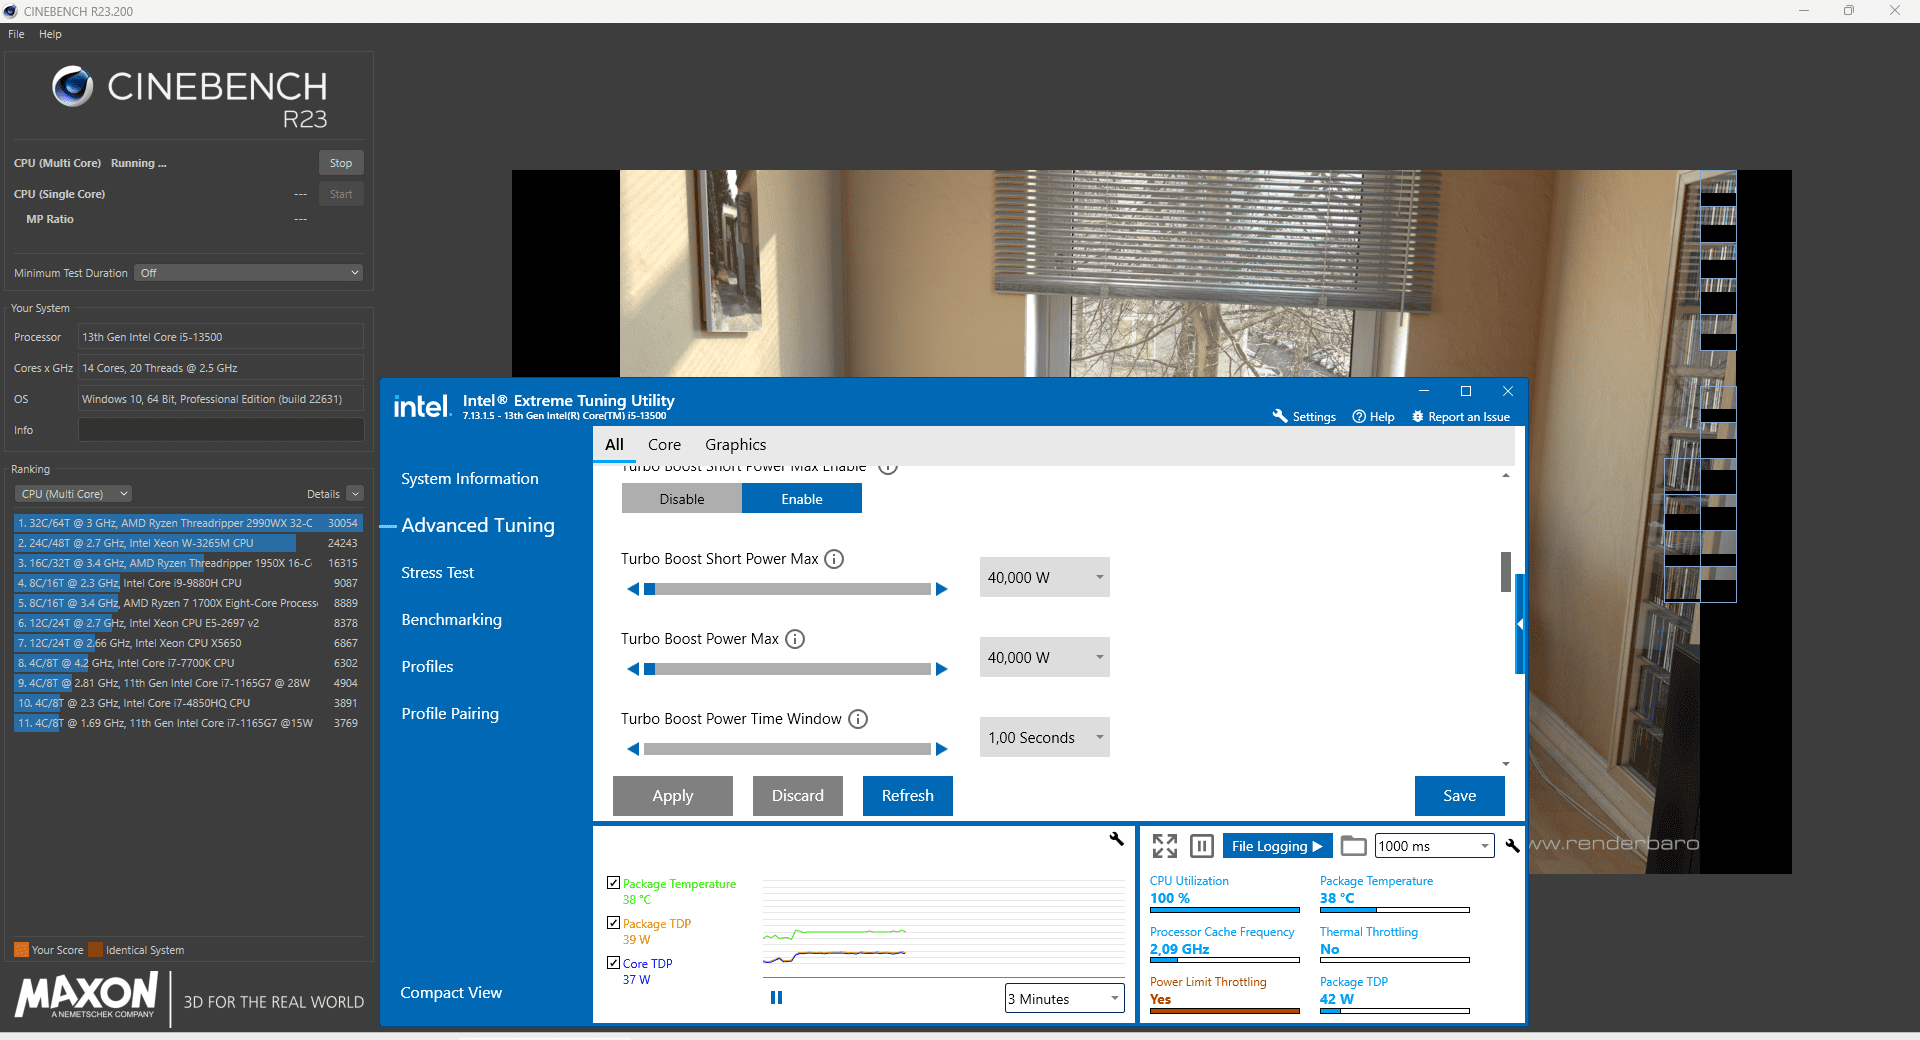Open the Turbo Boost Power Max value dropdown
Viewport: 1920px width, 1040px height.
(x=1044, y=657)
